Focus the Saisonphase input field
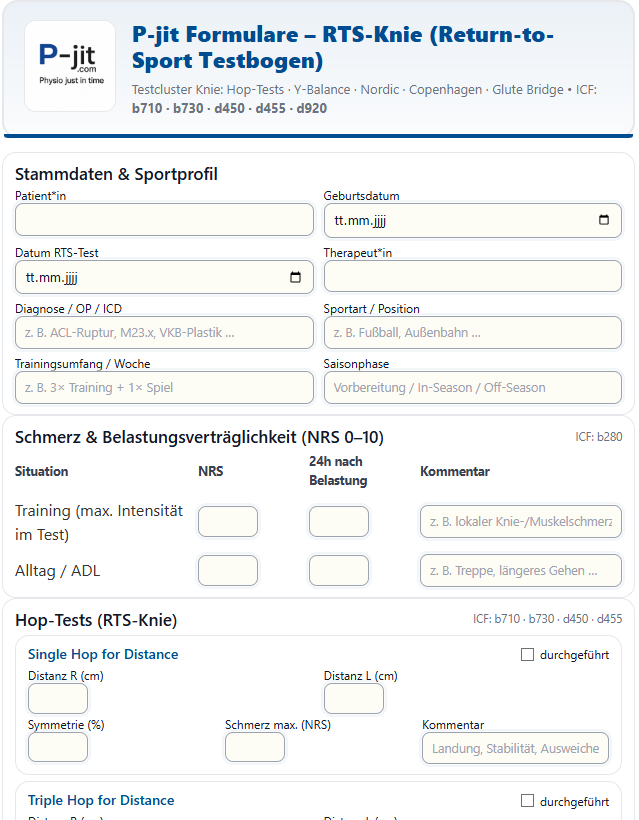639x820 pixels. [x=473, y=388]
